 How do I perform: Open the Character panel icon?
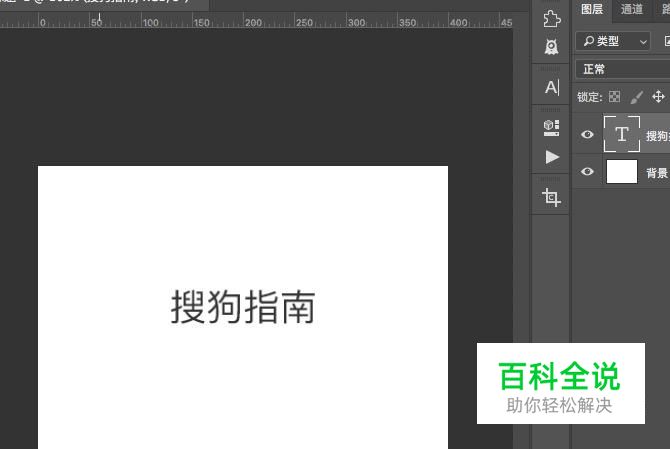coord(552,87)
